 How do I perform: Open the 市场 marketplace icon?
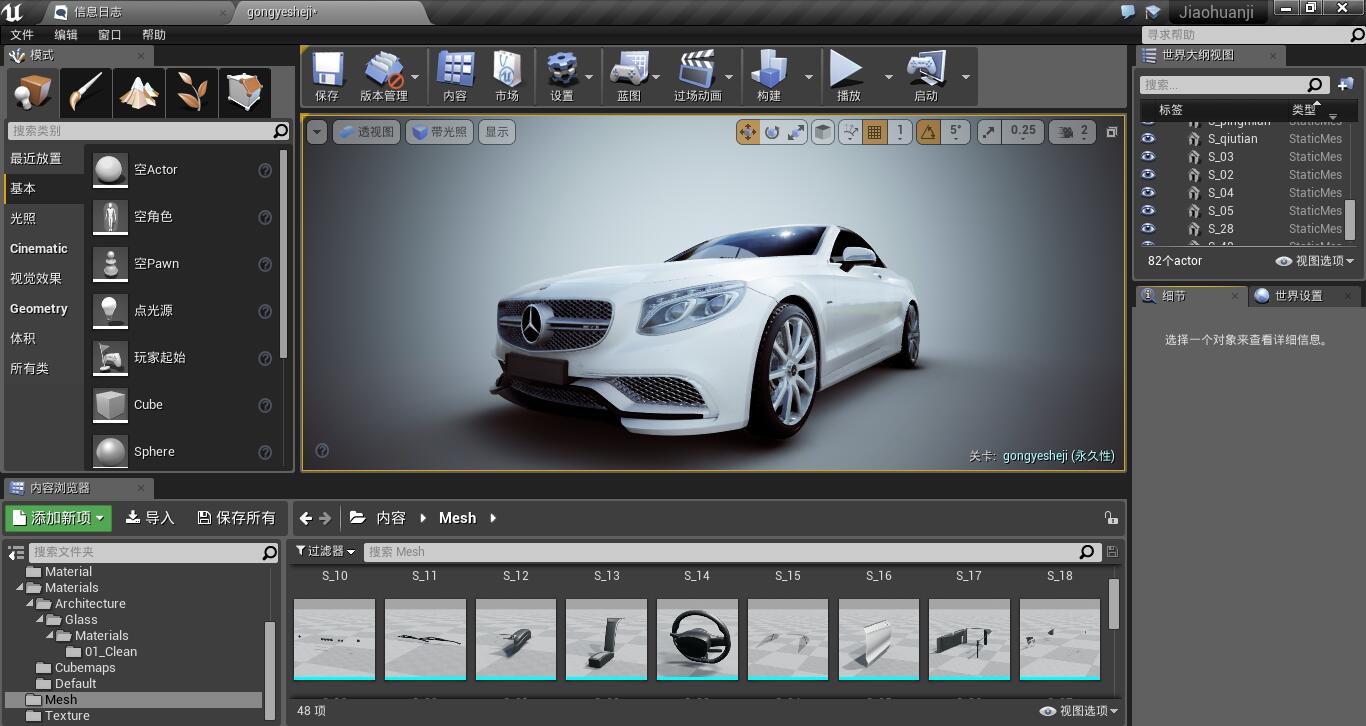click(x=507, y=77)
